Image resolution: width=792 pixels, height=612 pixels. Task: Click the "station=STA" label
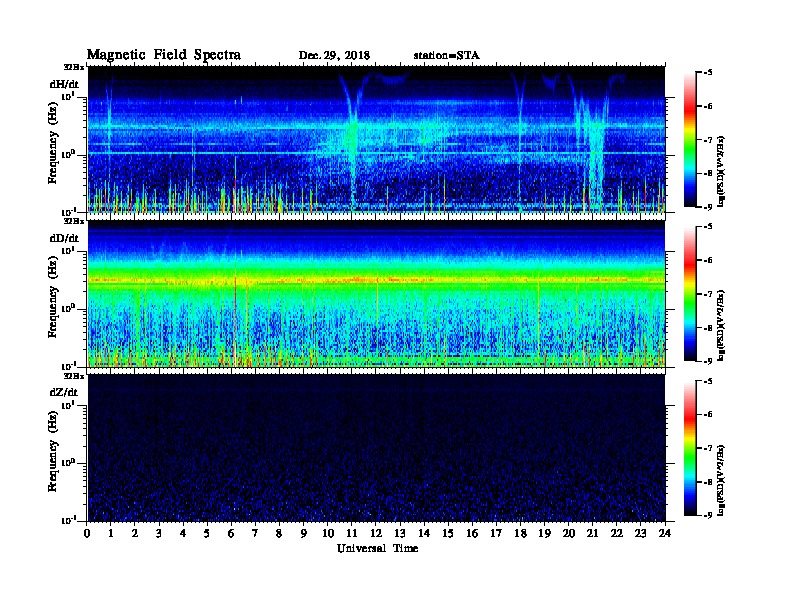coord(446,55)
